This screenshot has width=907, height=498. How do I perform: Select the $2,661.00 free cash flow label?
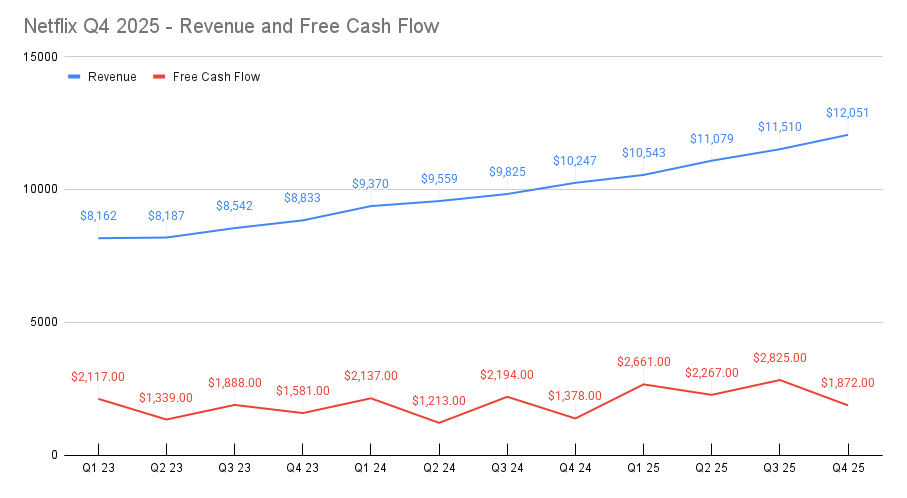(x=643, y=362)
